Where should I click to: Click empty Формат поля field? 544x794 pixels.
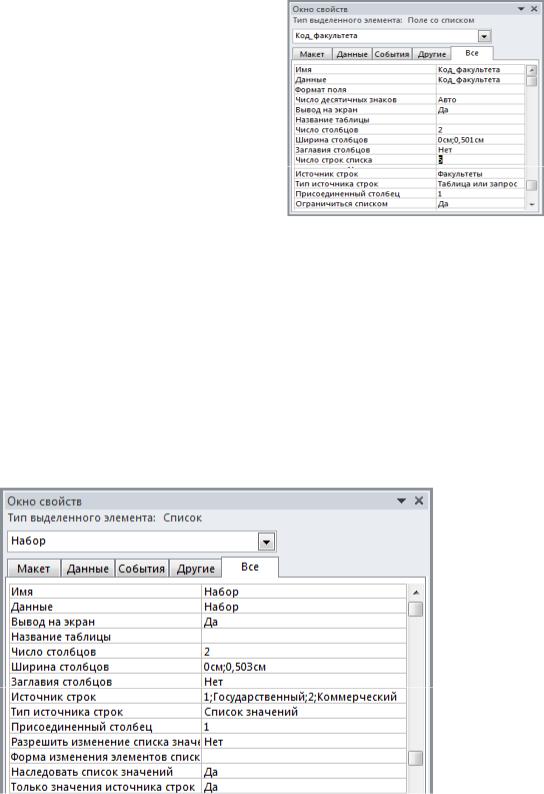tap(480, 90)
